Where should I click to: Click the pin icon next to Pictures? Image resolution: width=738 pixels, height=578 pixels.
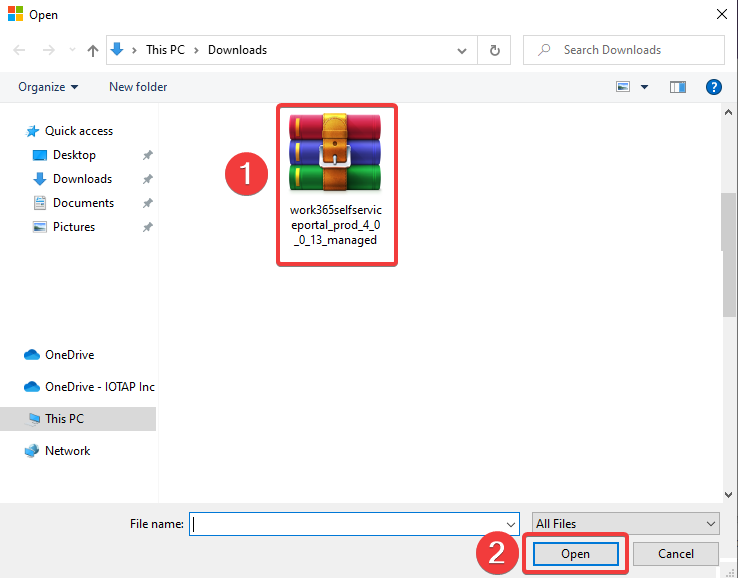(148, 227)
